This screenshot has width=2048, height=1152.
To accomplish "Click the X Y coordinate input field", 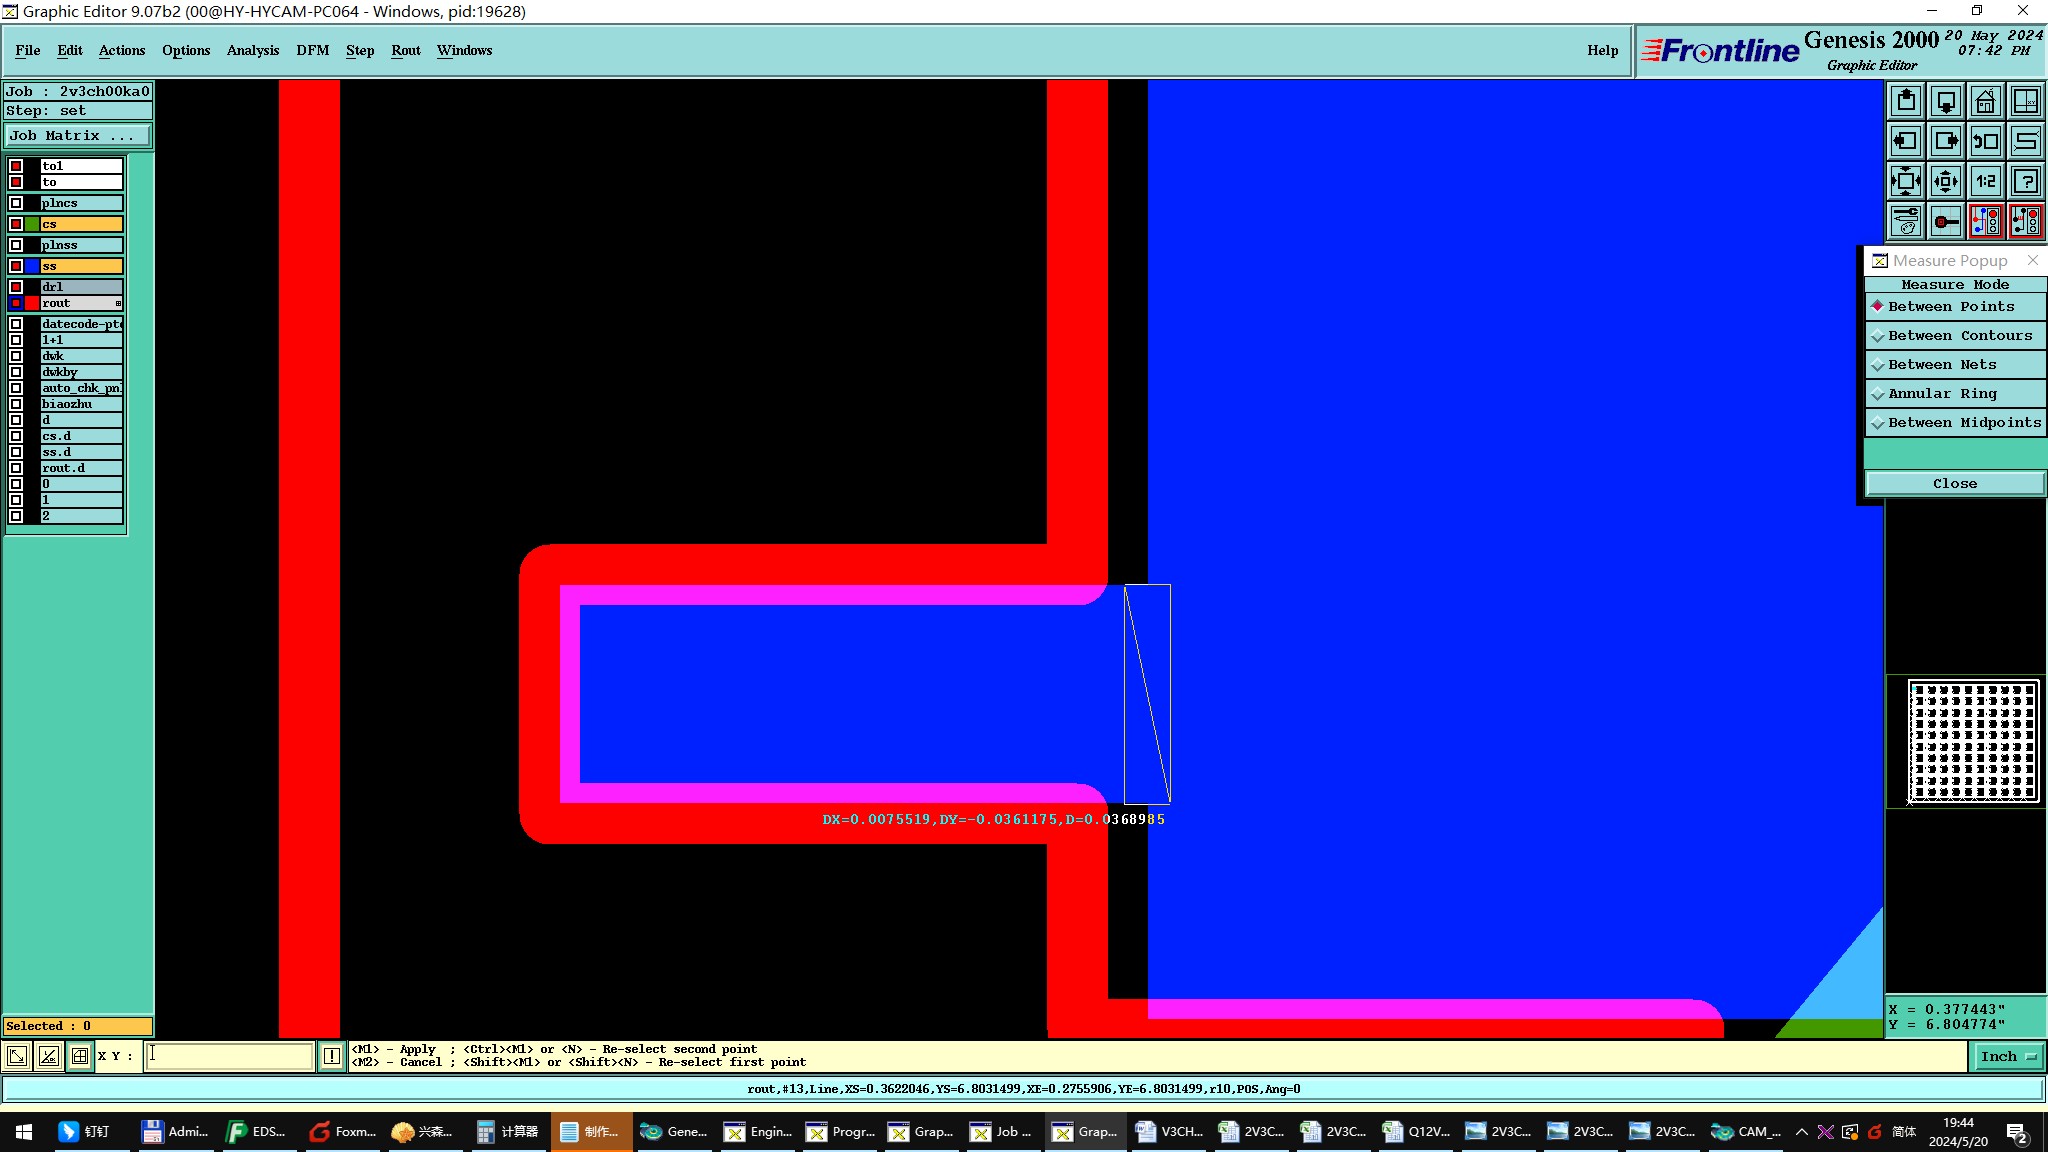I will 230,1056.
